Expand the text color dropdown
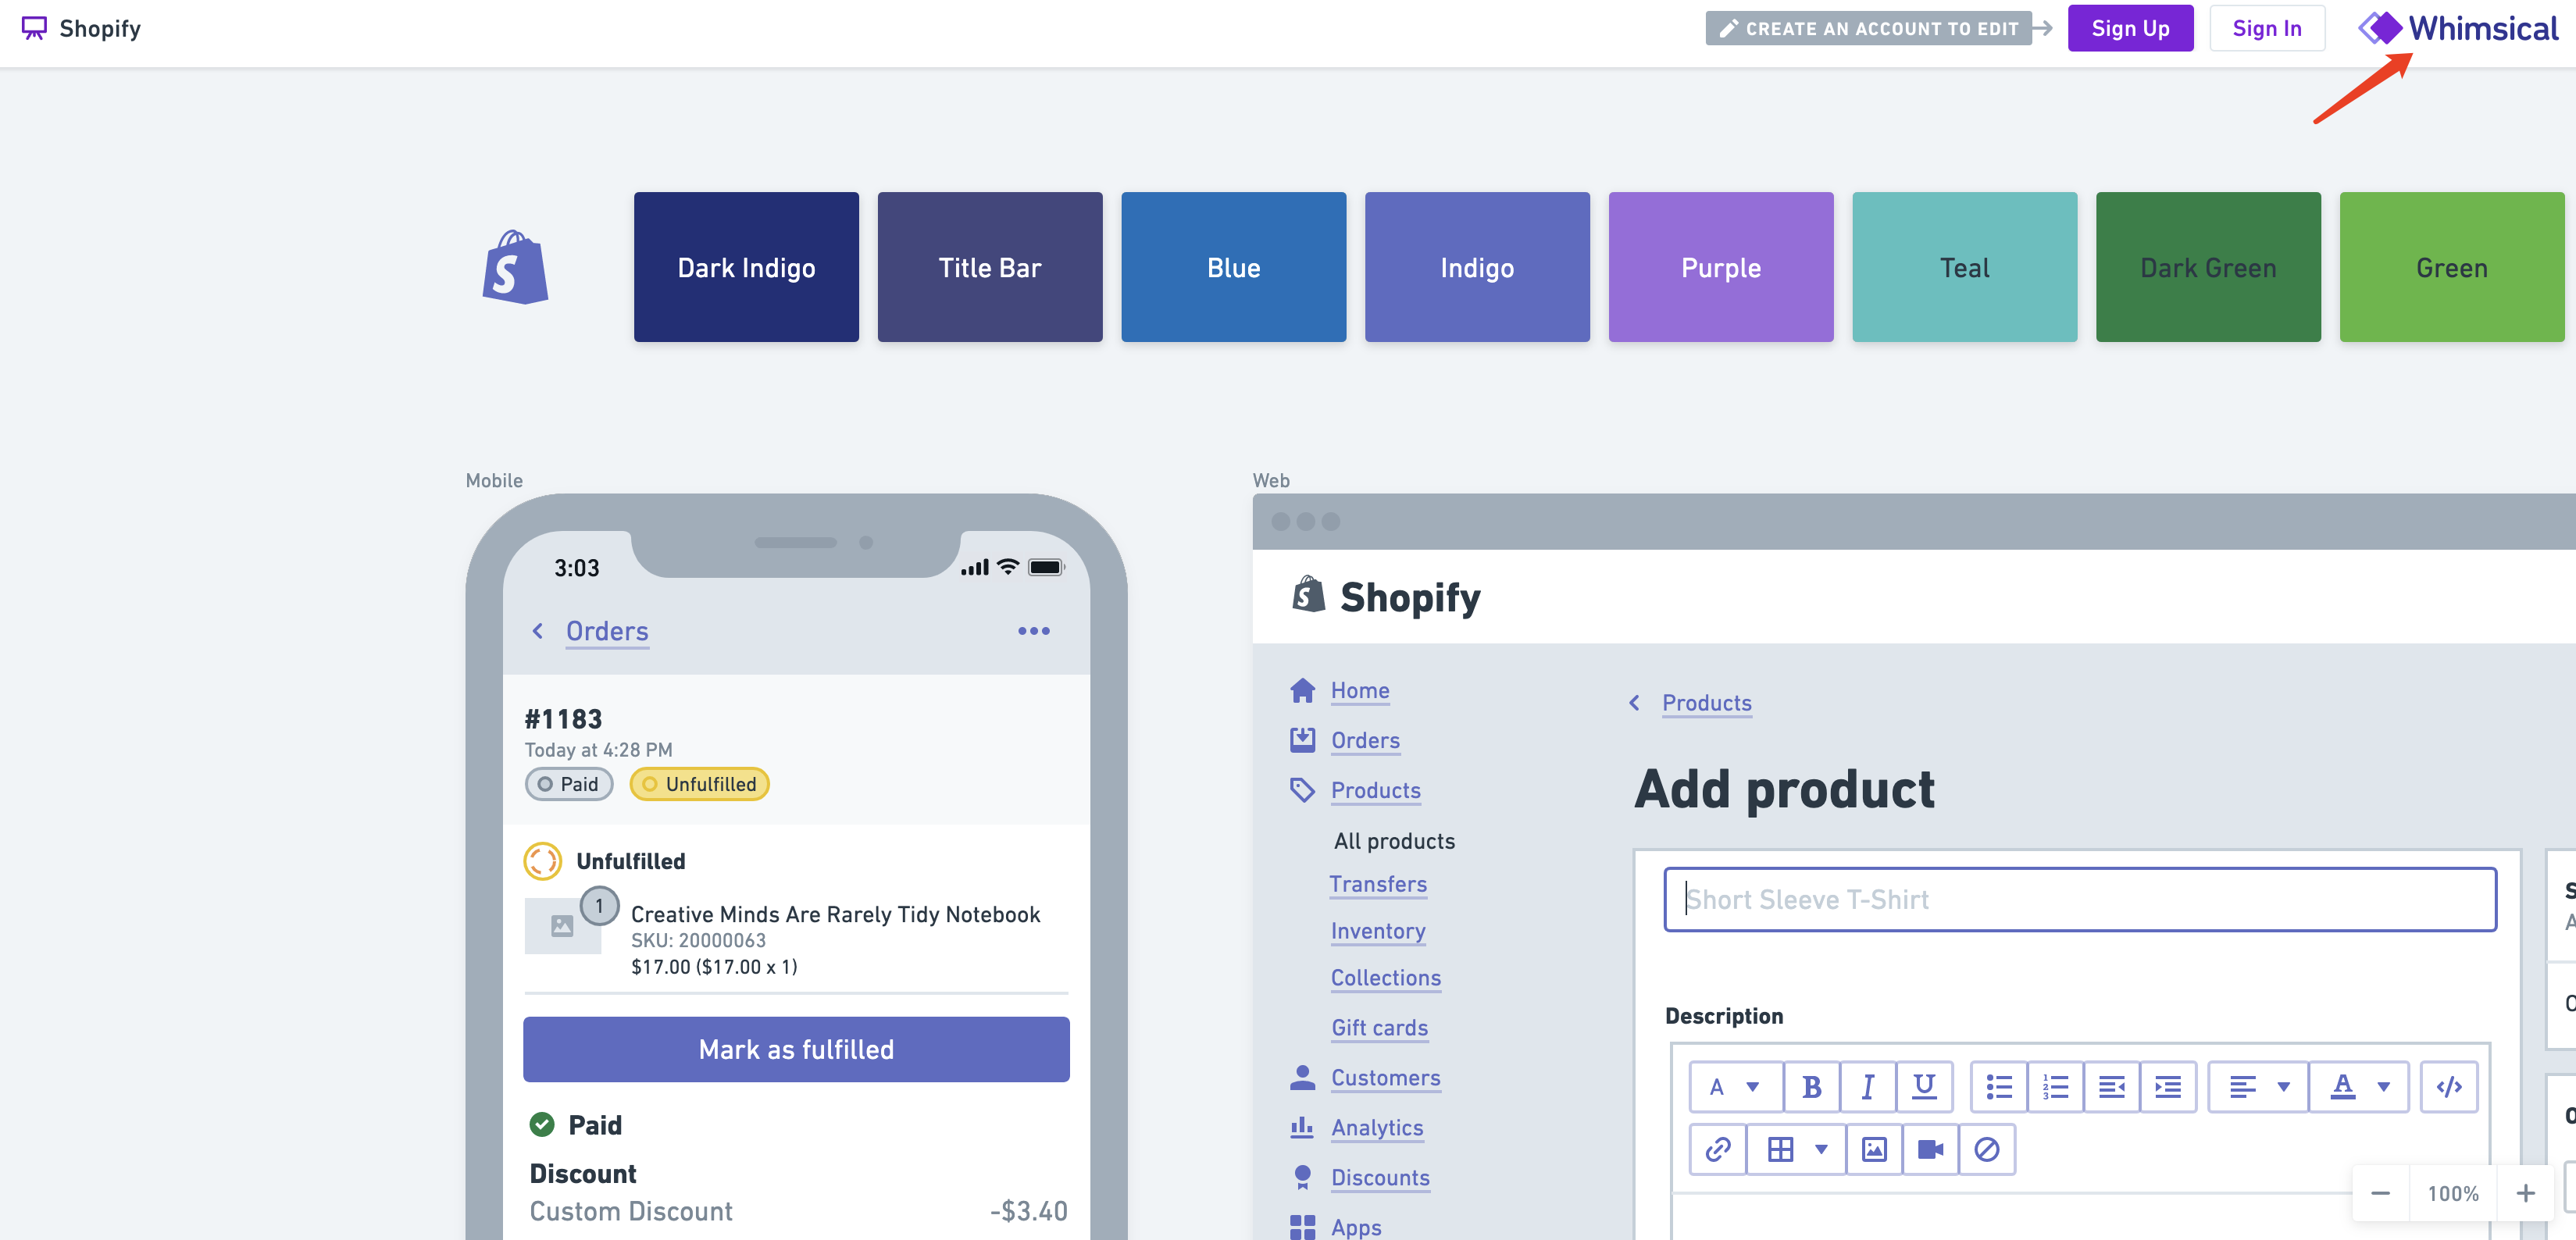2576x1240 pixels. [x=2383, y=1087]
